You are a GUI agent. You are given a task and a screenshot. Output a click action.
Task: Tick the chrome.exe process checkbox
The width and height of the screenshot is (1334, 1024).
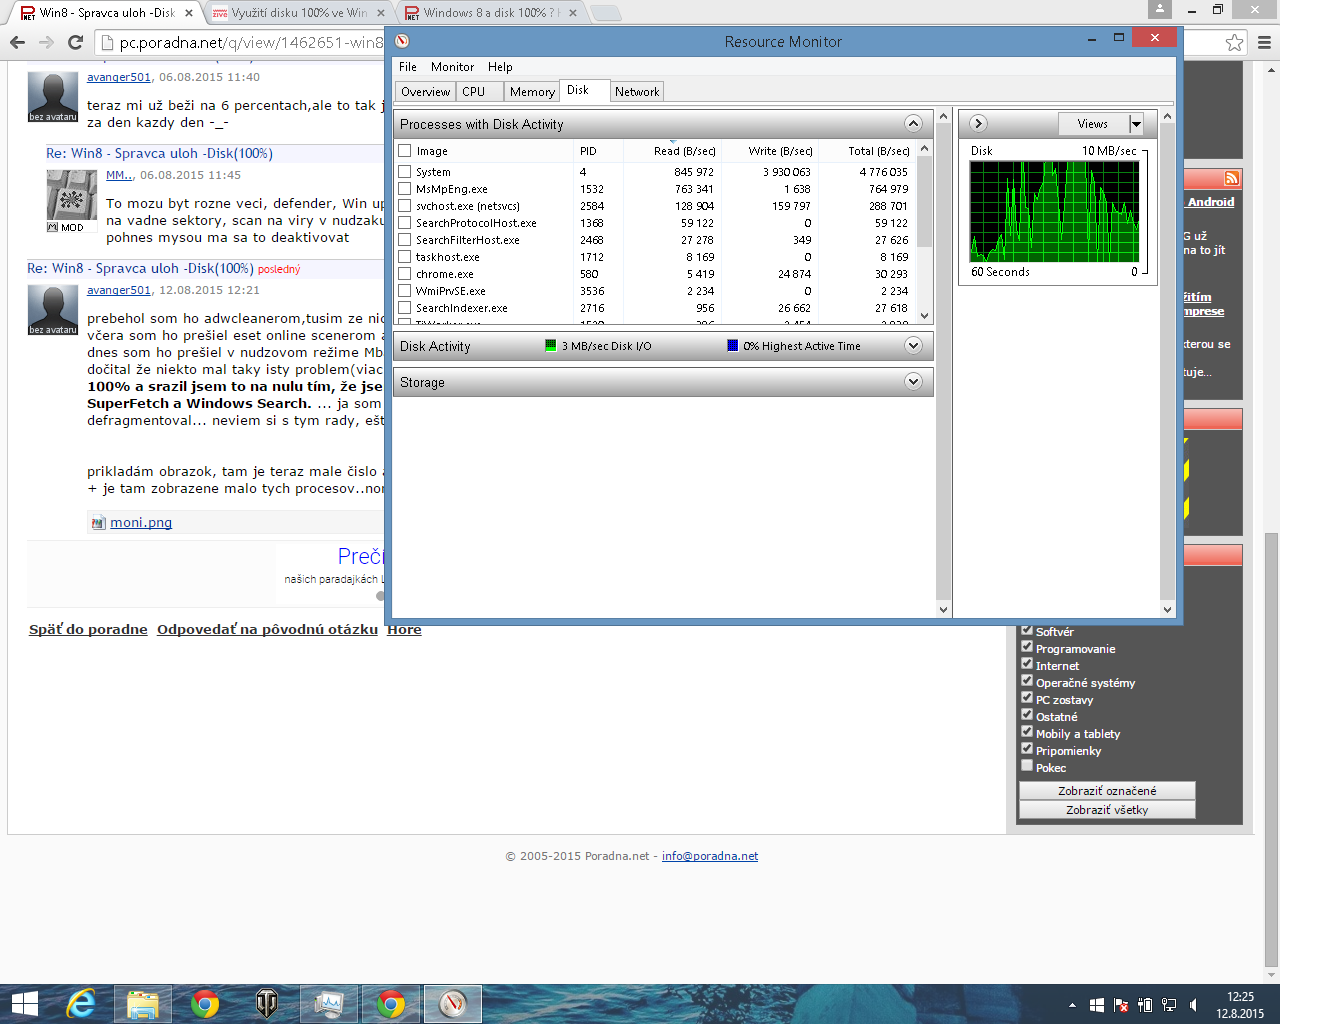pos(405,273)
